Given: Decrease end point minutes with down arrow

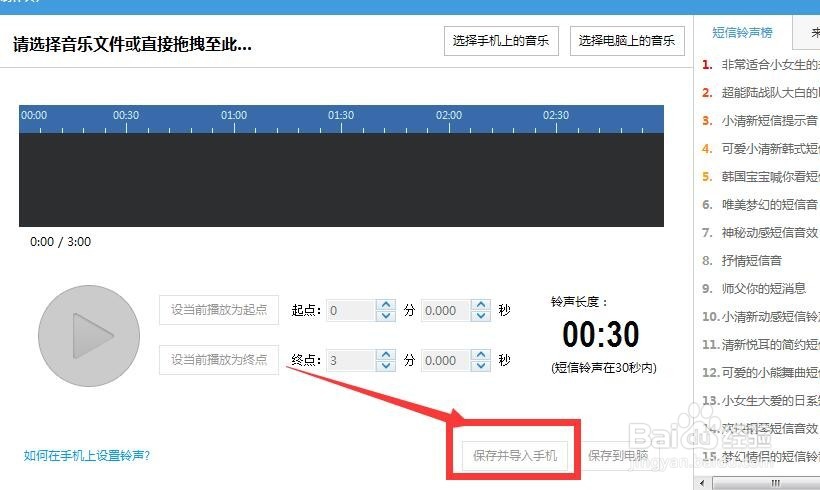Looking at the screenshot, I should [386, 366].
